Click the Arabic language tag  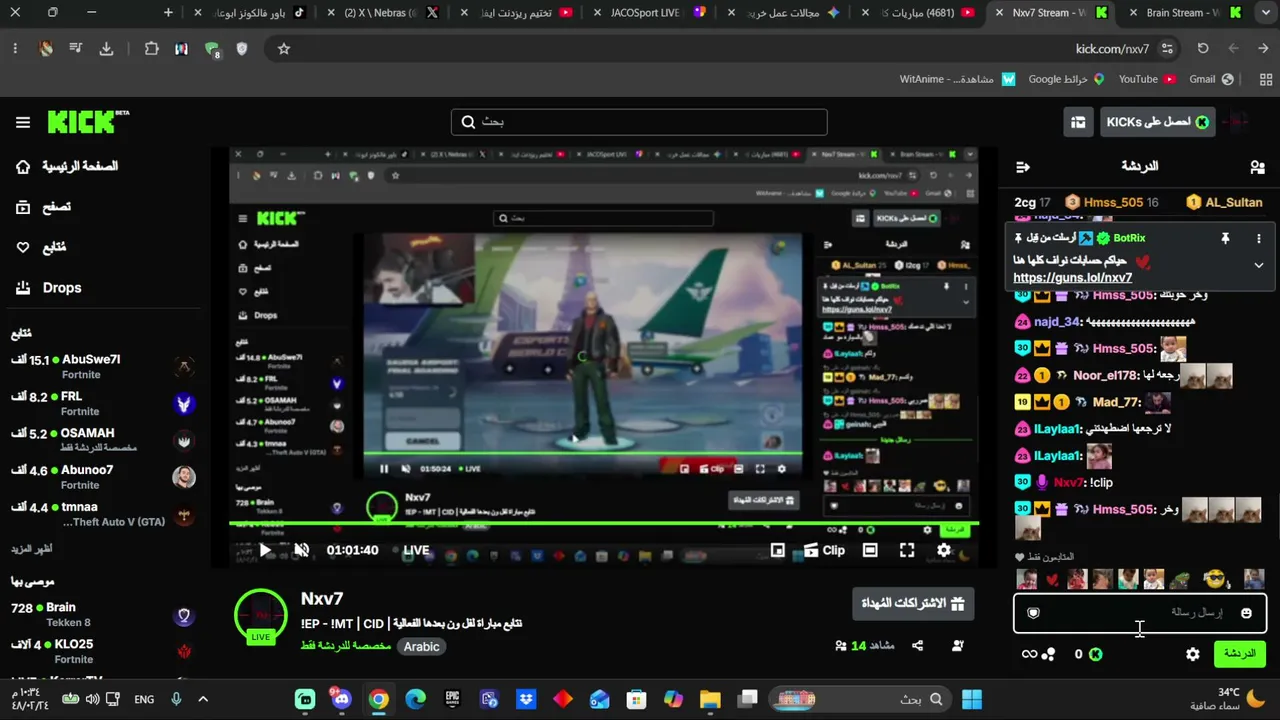(x=421, y=647)
